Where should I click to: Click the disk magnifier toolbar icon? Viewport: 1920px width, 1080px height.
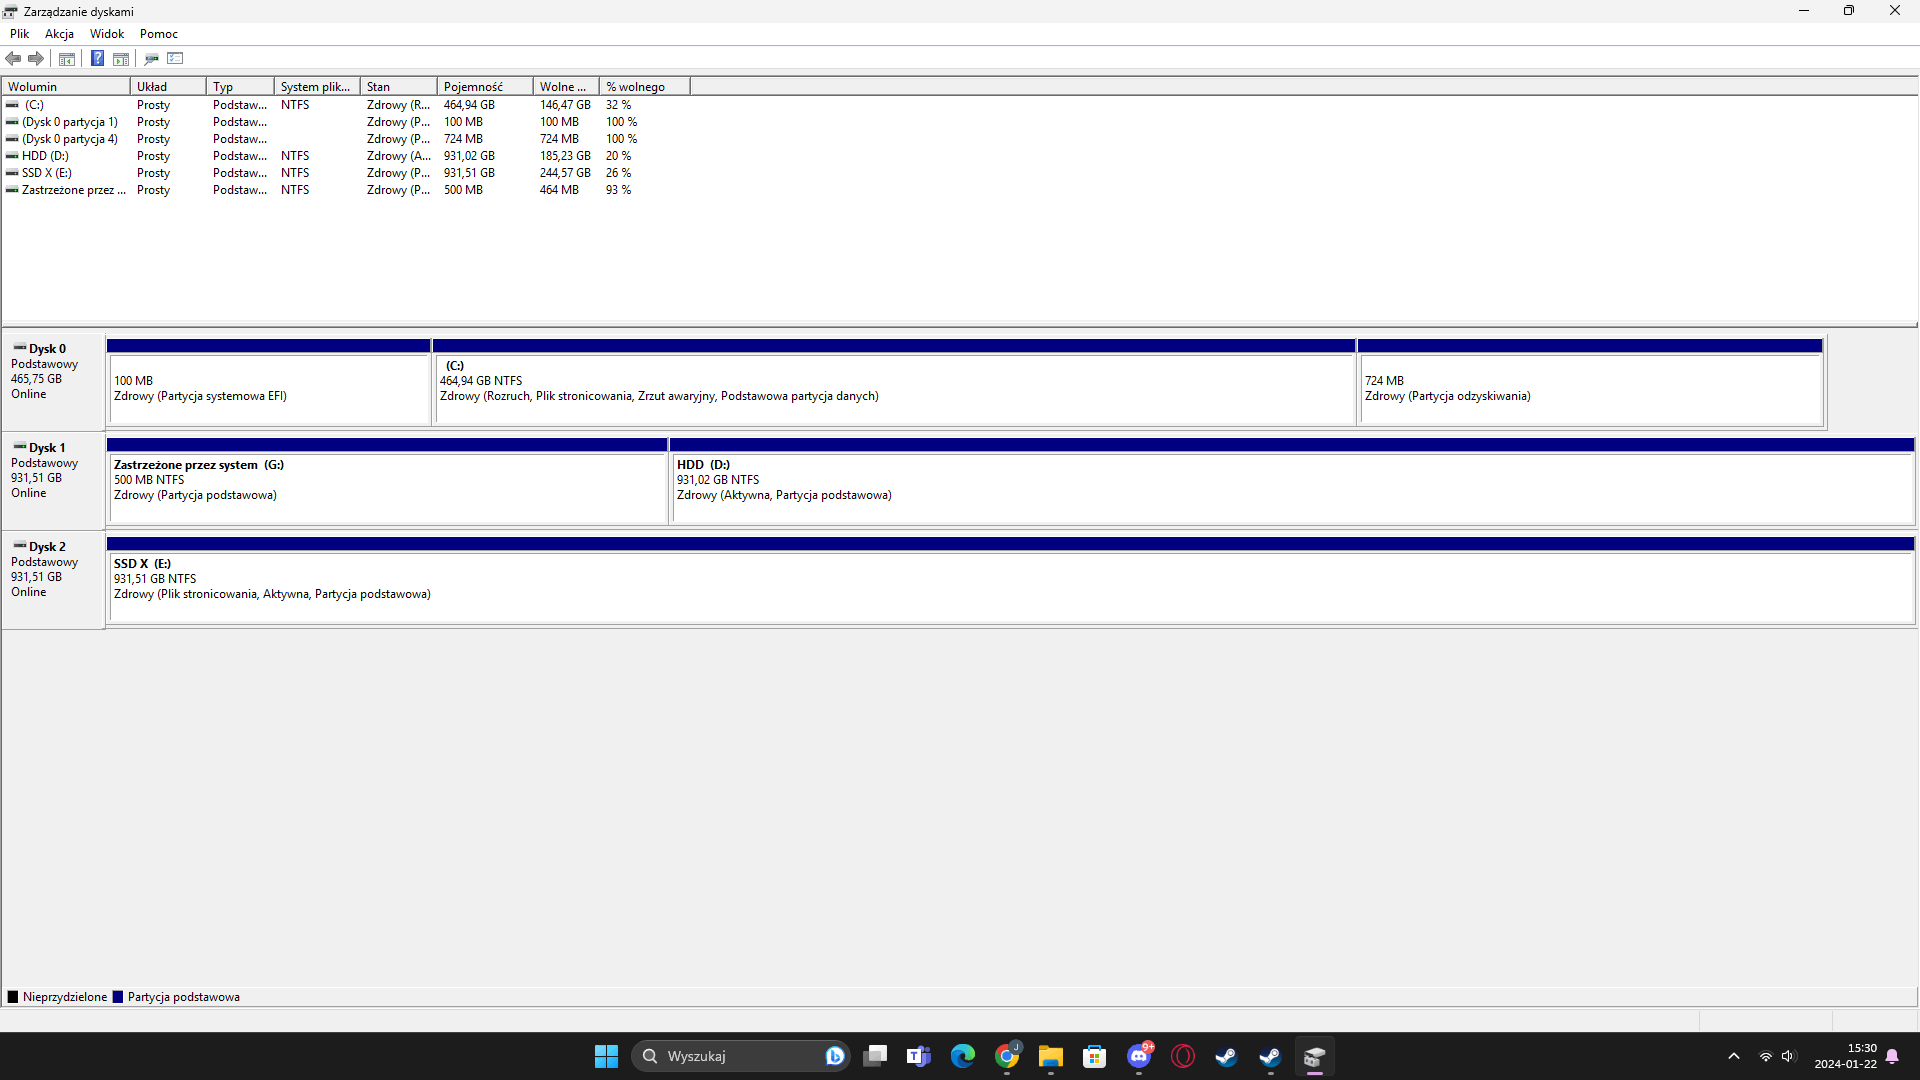click(152, 58)
